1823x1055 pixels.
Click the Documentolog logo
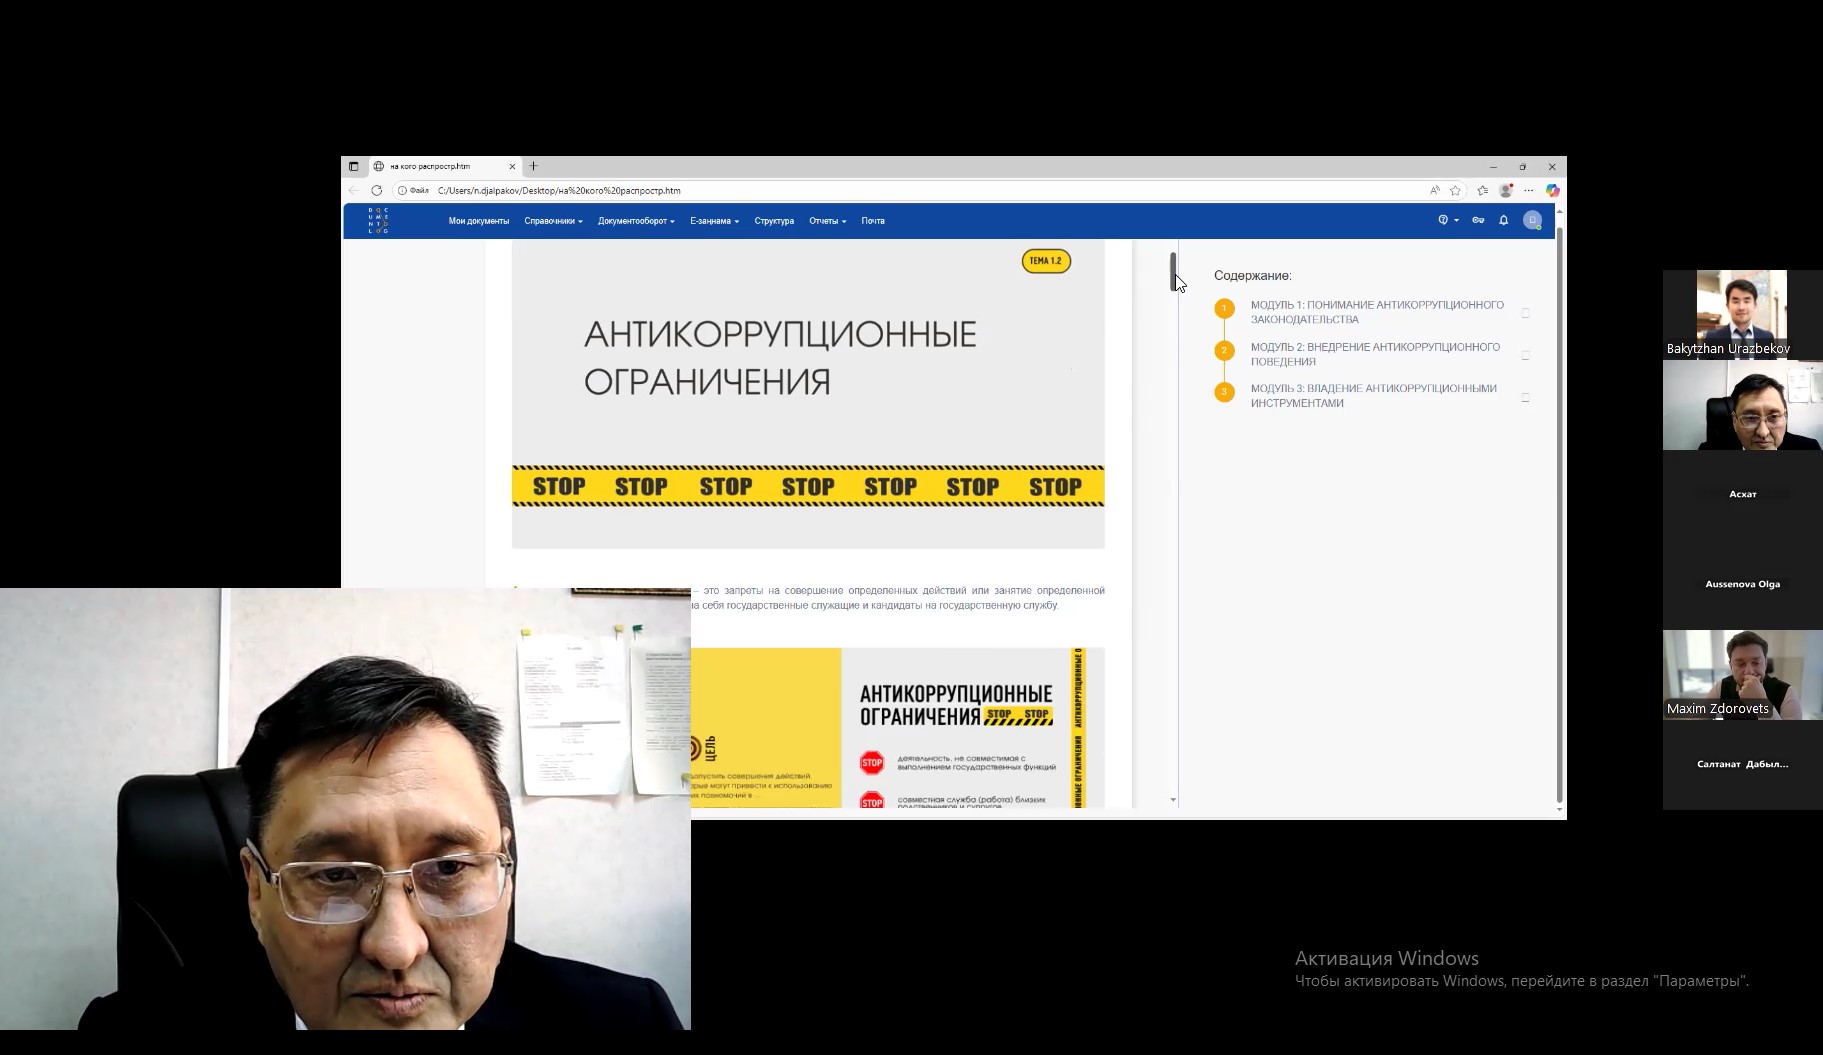(x=377, y=219)
